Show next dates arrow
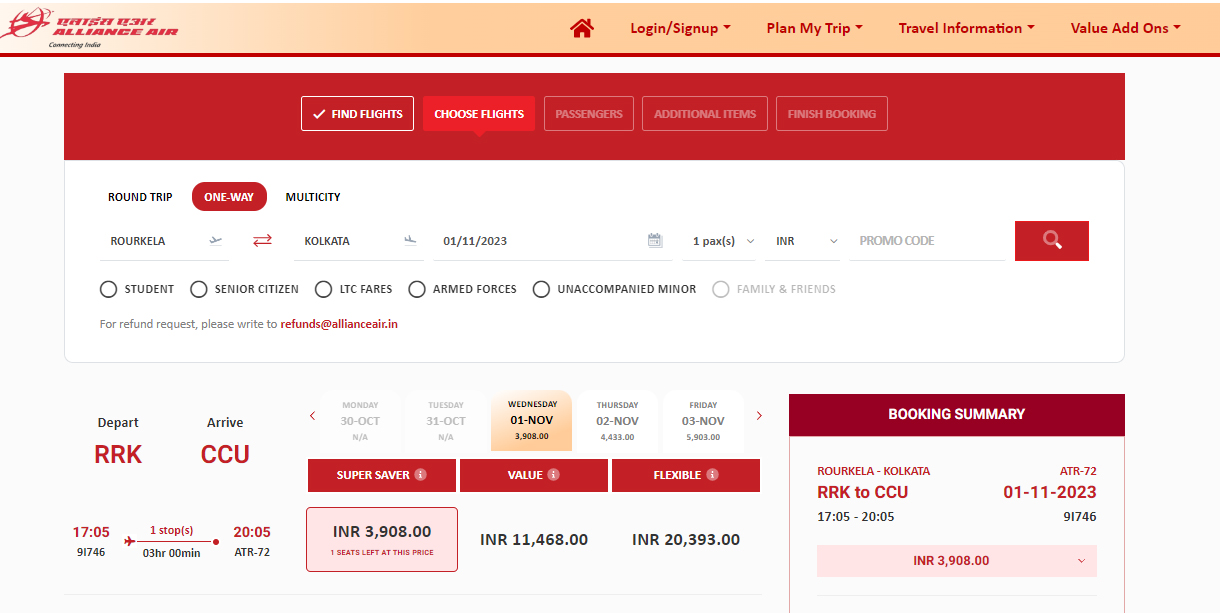 pyautogui.click(x=759, y=416)
